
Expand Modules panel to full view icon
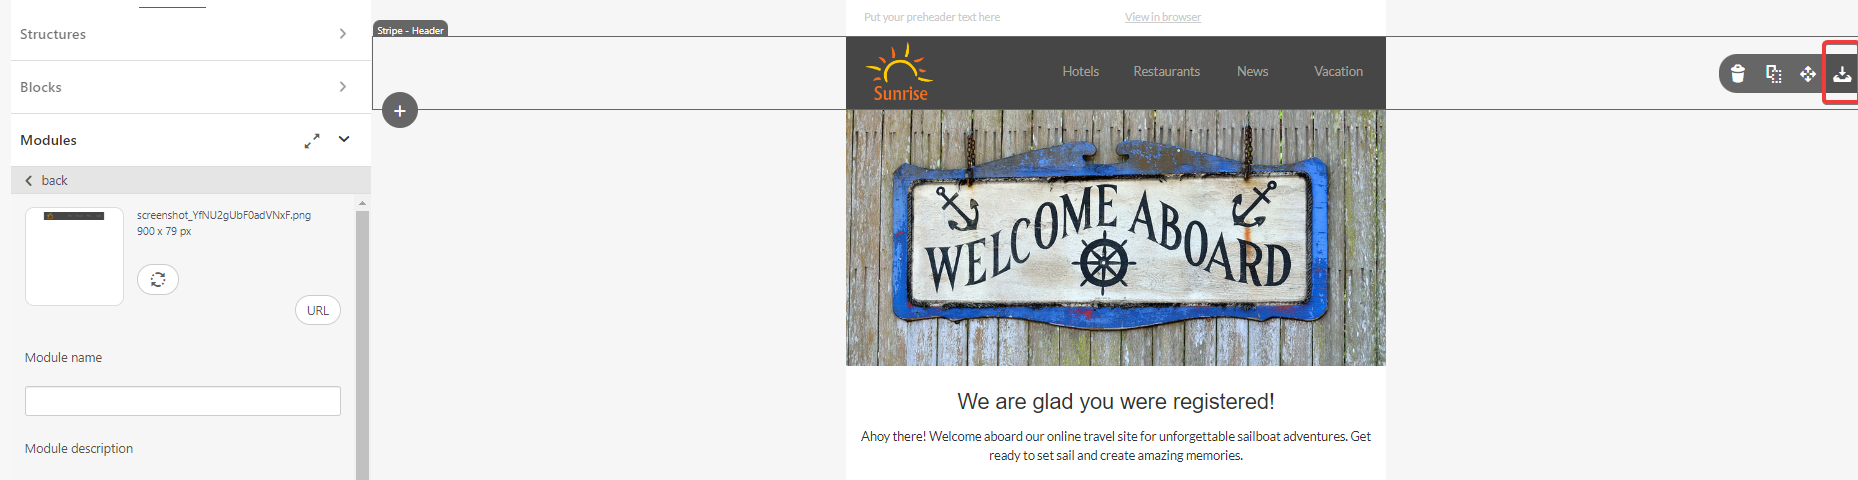tap(312, 141)
